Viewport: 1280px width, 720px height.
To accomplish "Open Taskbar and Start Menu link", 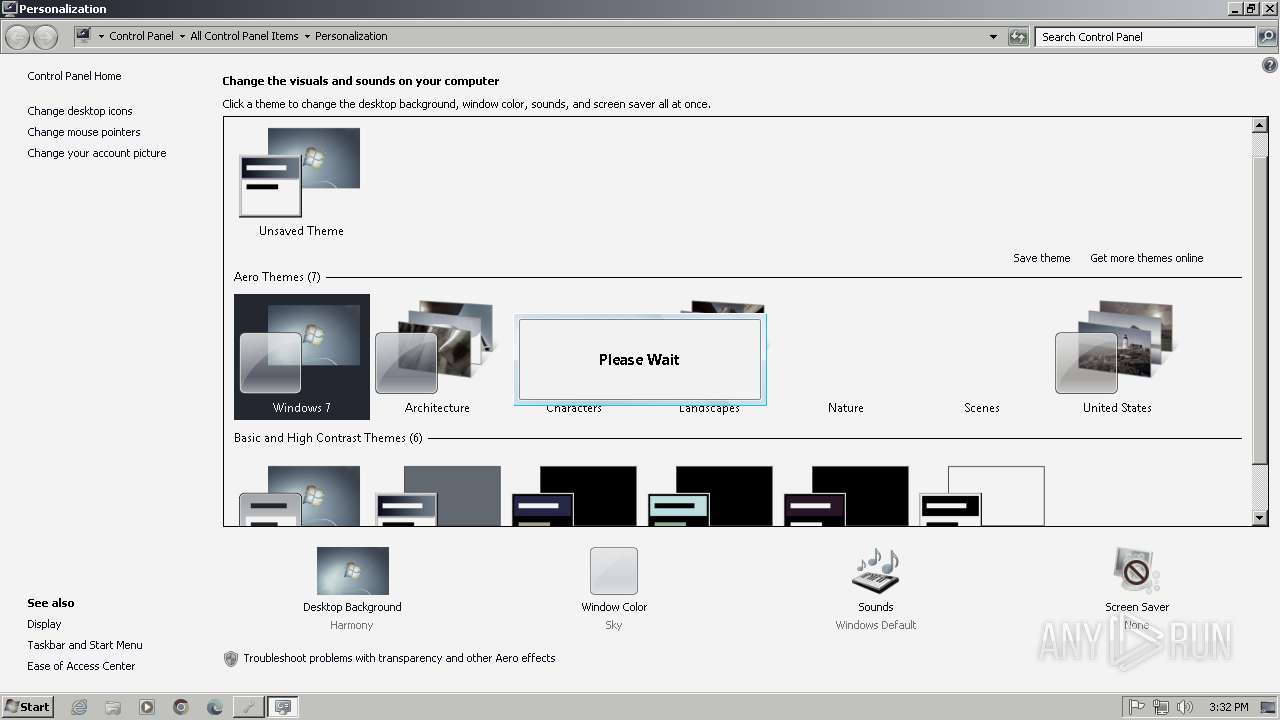I will click(x=85, y=645).
